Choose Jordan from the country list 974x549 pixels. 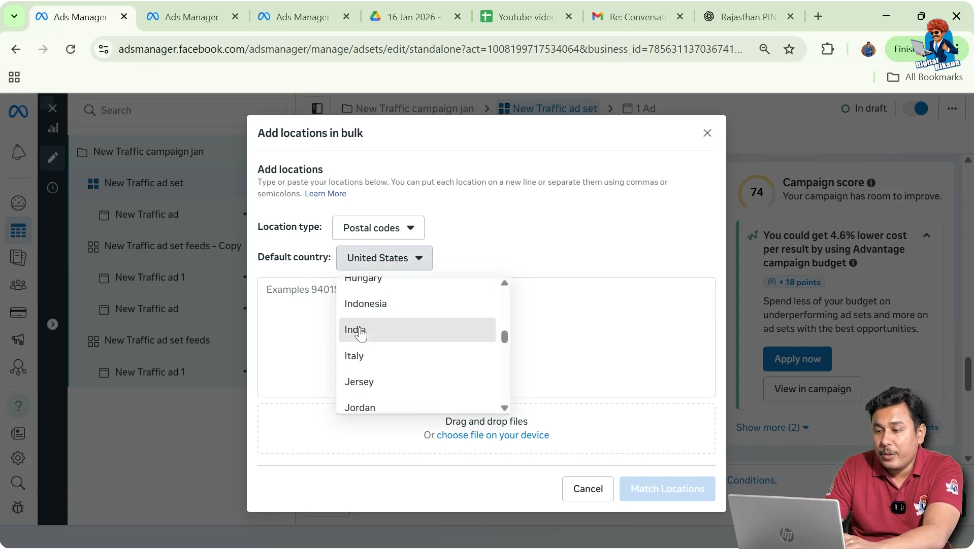coord(417,407)
